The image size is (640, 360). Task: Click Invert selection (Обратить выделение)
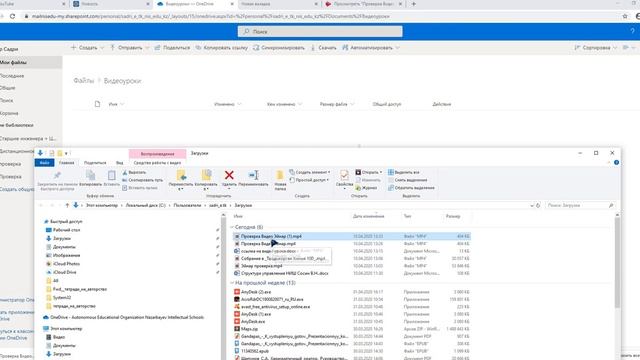coord(411,188)
